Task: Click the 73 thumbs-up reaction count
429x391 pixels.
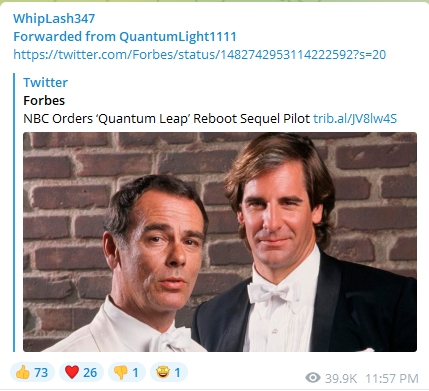Action: pyautogui.click(x=41, y=372)
